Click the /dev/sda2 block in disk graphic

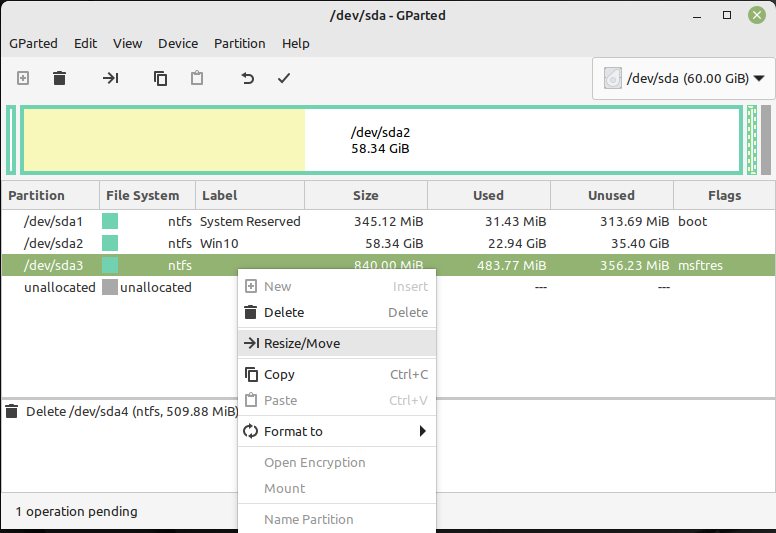click(381, 140)
